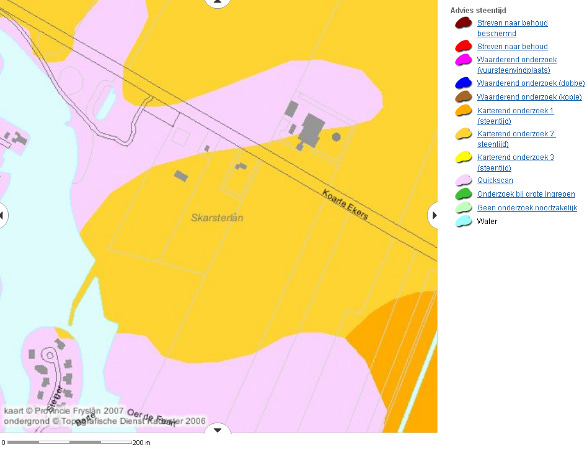Click the orange 'Karterend onderzoek 1' swatch
The height and width of the screenshot is (450, 587).
(x=463, y=110)
